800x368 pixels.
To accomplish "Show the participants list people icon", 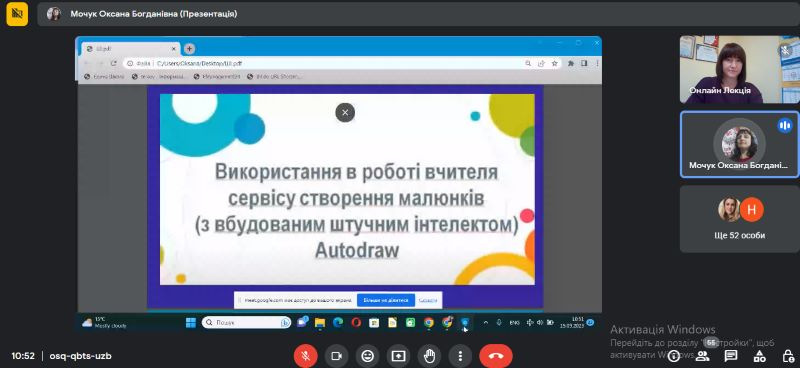I will tap(703, 356).
